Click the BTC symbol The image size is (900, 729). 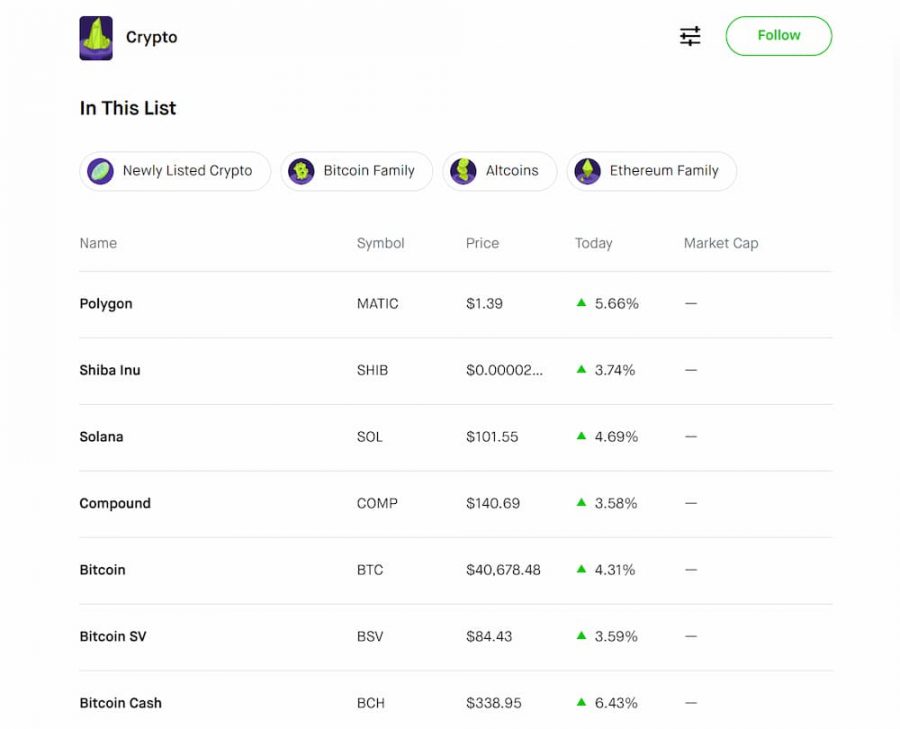[370, 570]
